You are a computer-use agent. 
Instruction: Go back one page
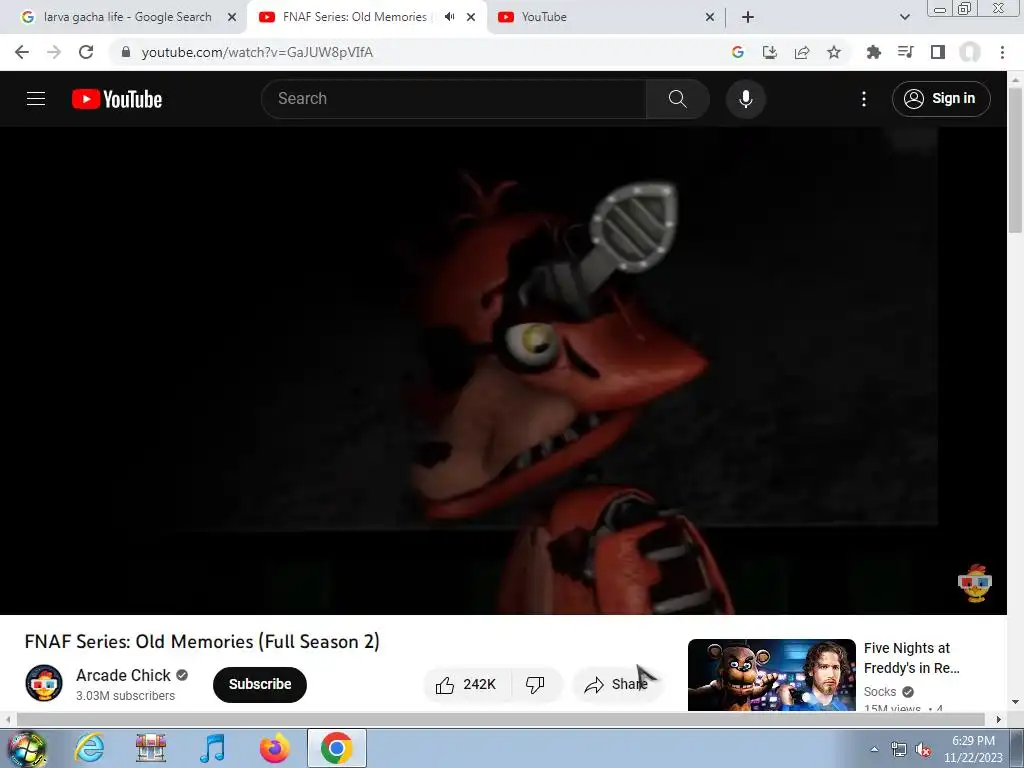(x=22, y=52)
